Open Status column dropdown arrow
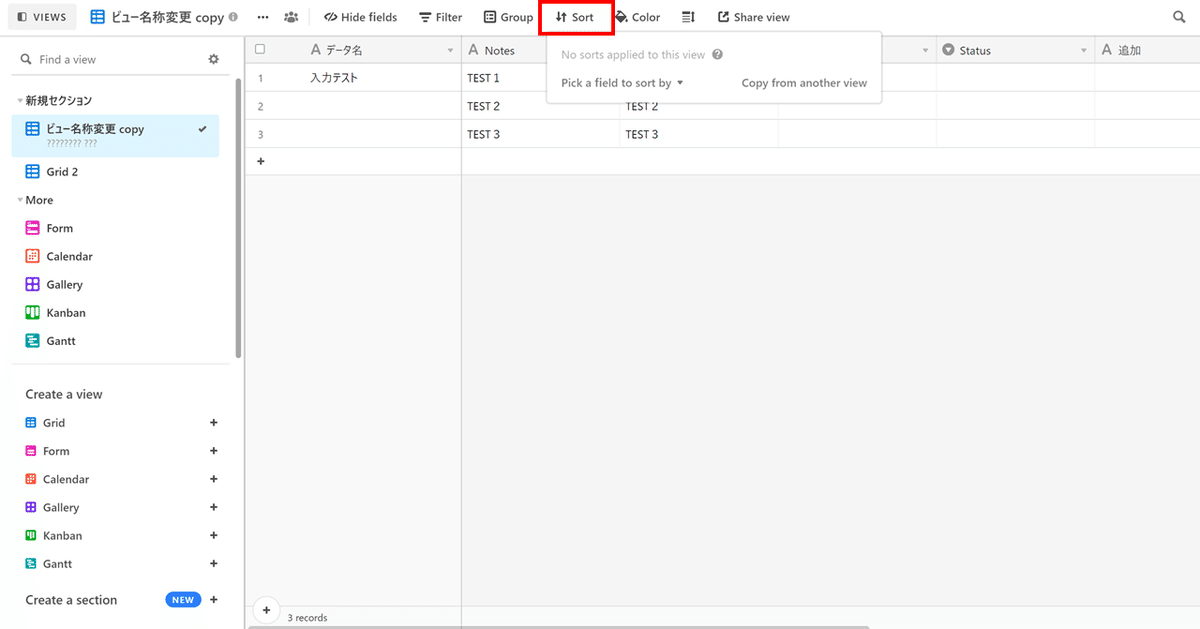 1083,50
